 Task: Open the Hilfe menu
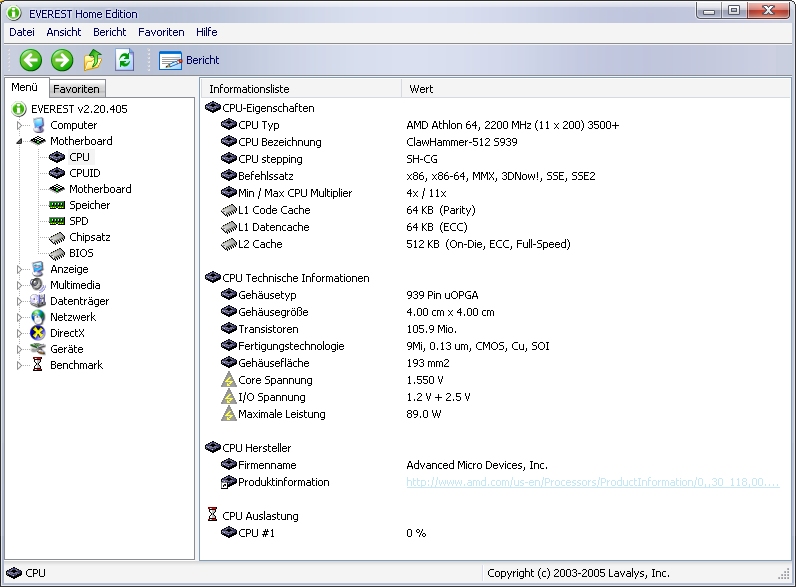coord(207,32)
